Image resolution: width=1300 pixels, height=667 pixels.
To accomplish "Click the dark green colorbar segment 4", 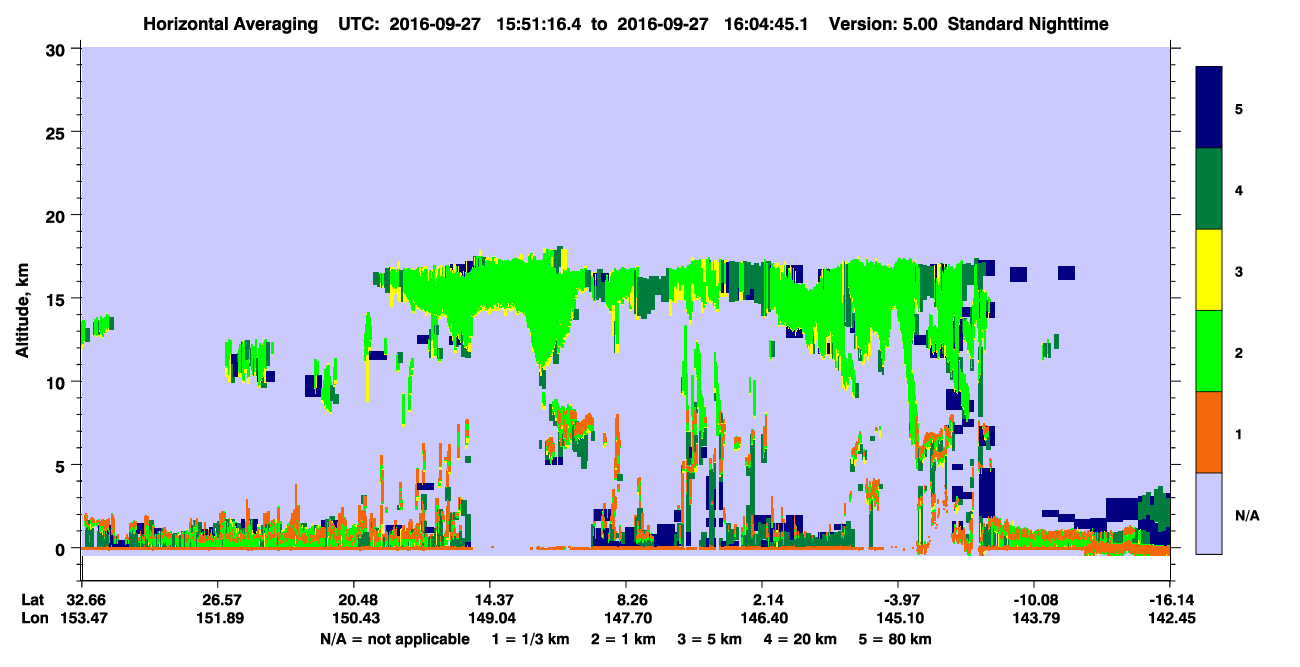I will 1209,189.
